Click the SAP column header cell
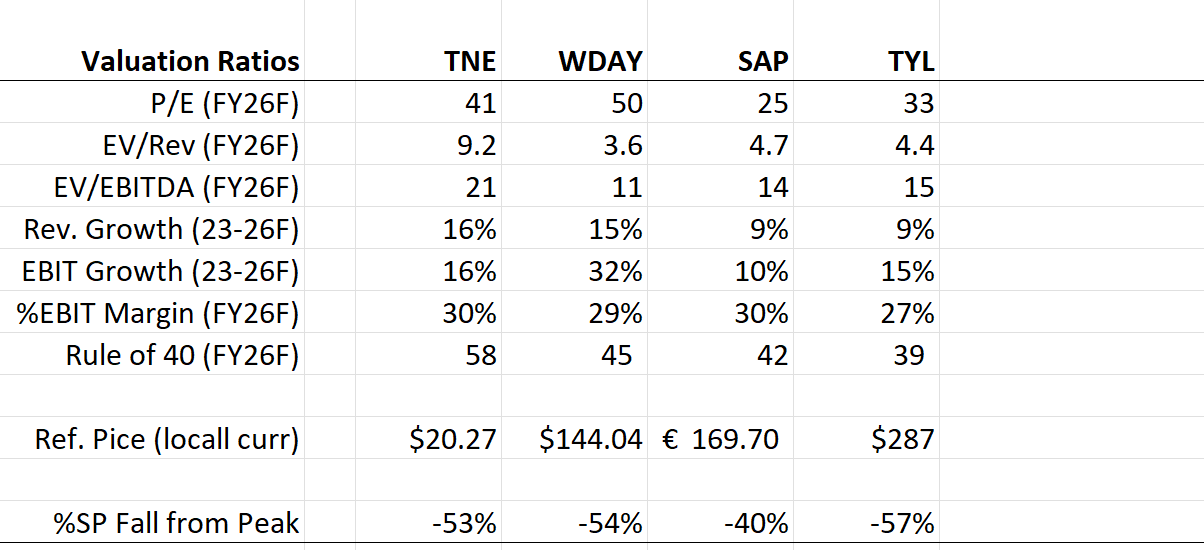This screenshot has width=1204, height=550. click(x=760, y=61)
